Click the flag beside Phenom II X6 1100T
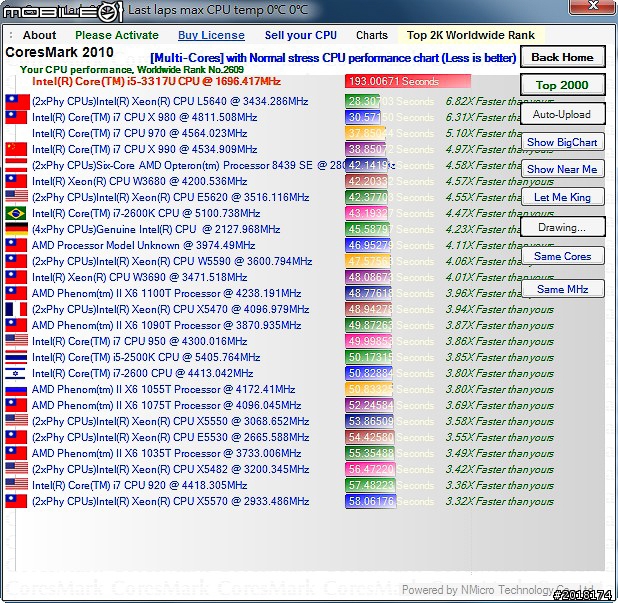This screenshot has height=603, width=618. pos(16,293)
